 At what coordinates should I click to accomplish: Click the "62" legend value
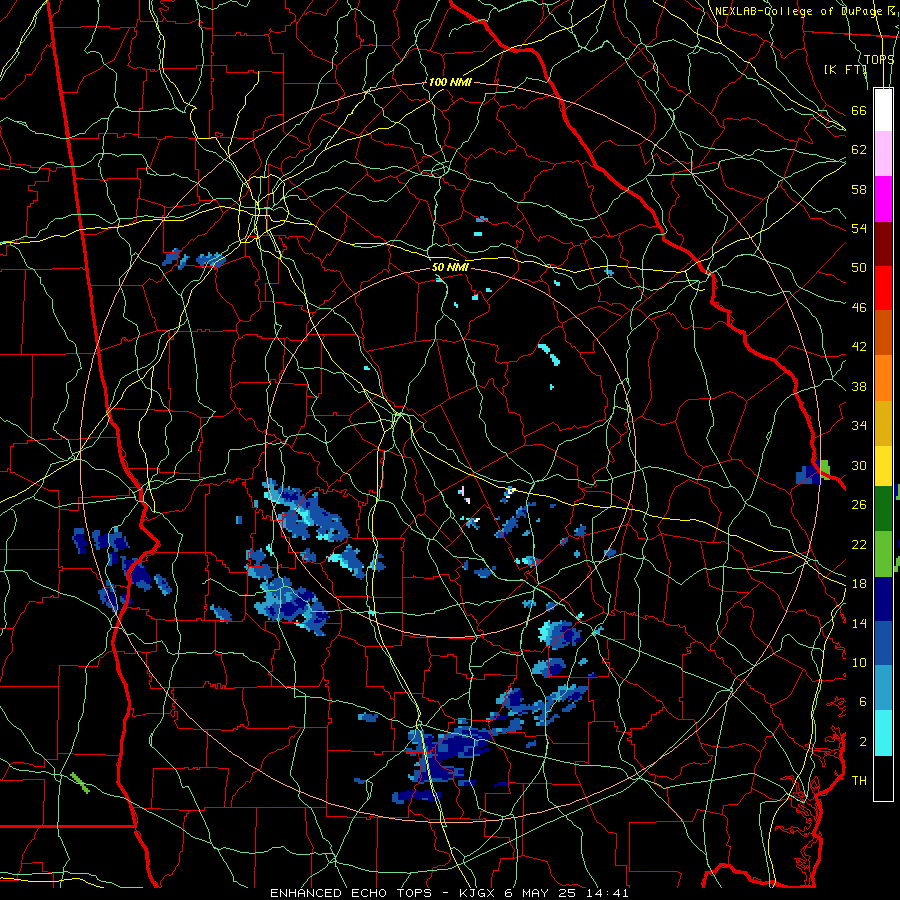pyautogui.click(x=859, y=150)
